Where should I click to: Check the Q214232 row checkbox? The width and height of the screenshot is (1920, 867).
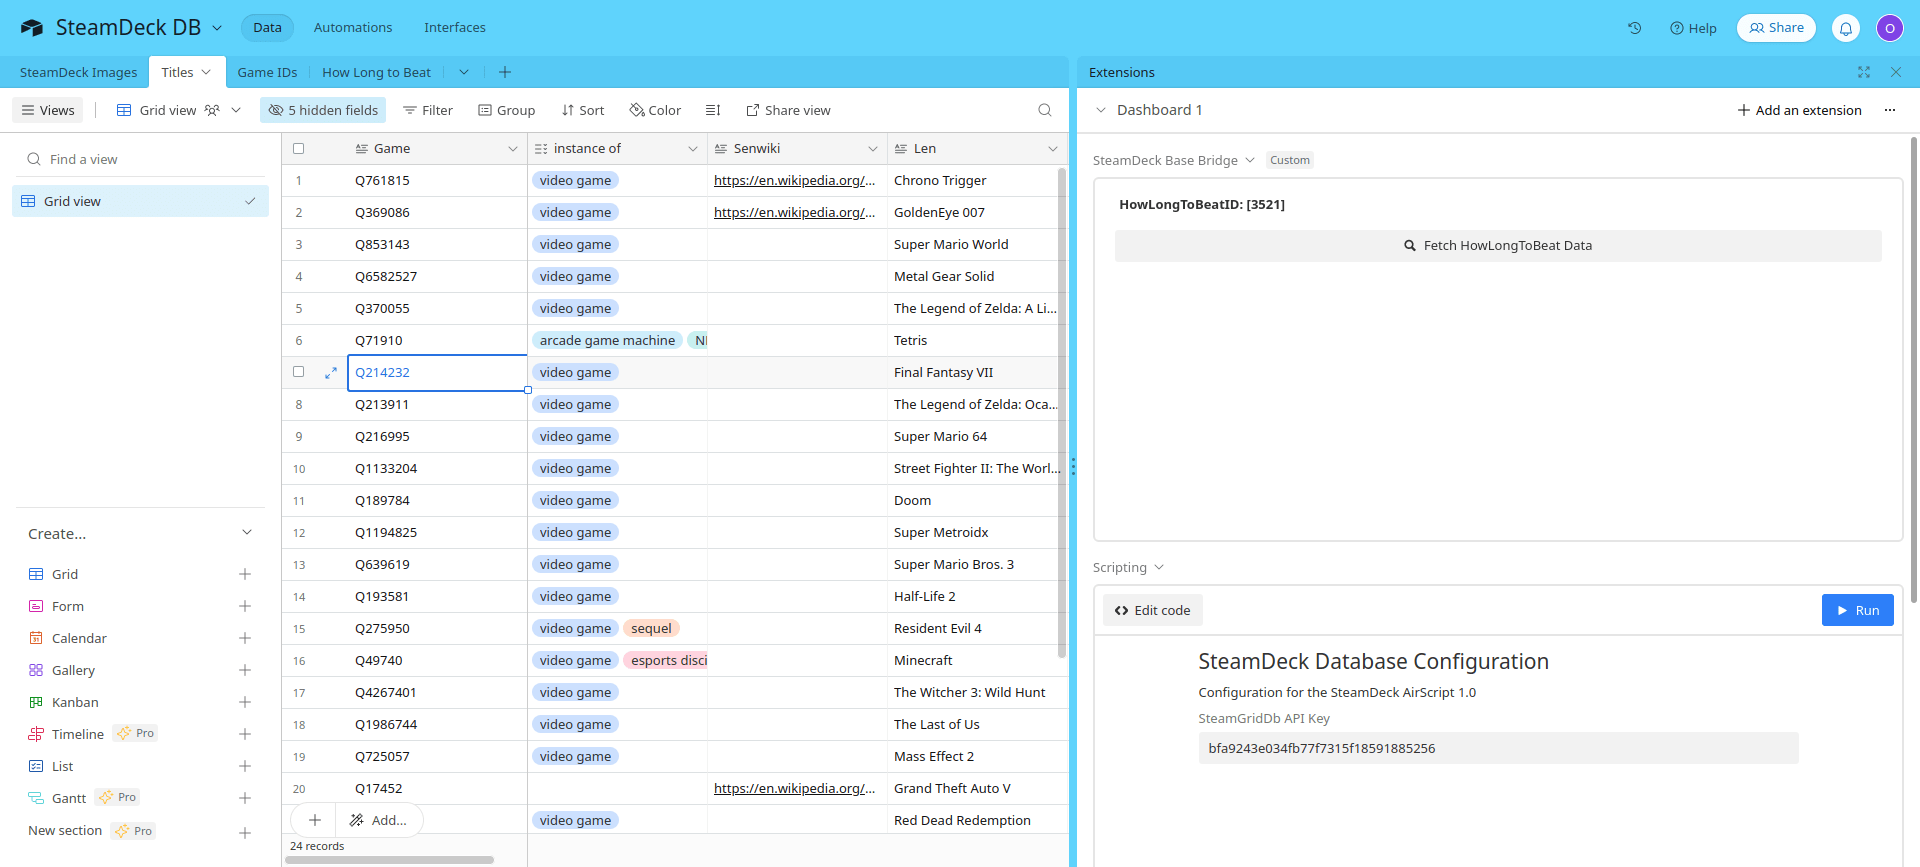tap(298, 372)
